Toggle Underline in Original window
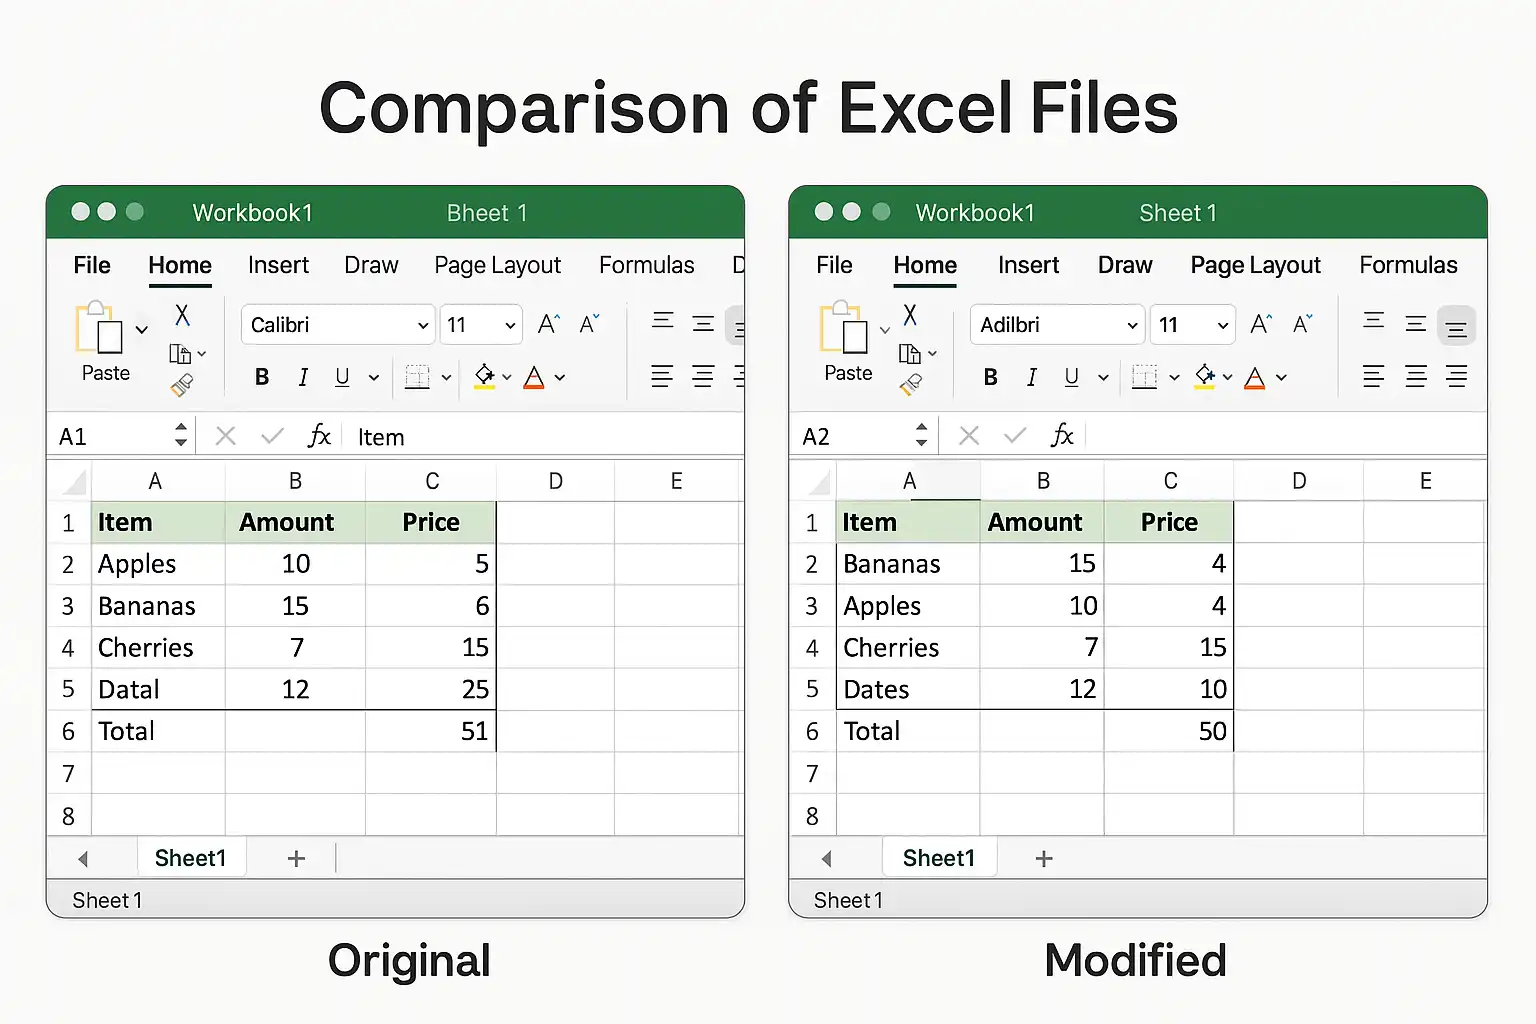The height and width of the screenshot is (1024, 1536). pos(342,377)
